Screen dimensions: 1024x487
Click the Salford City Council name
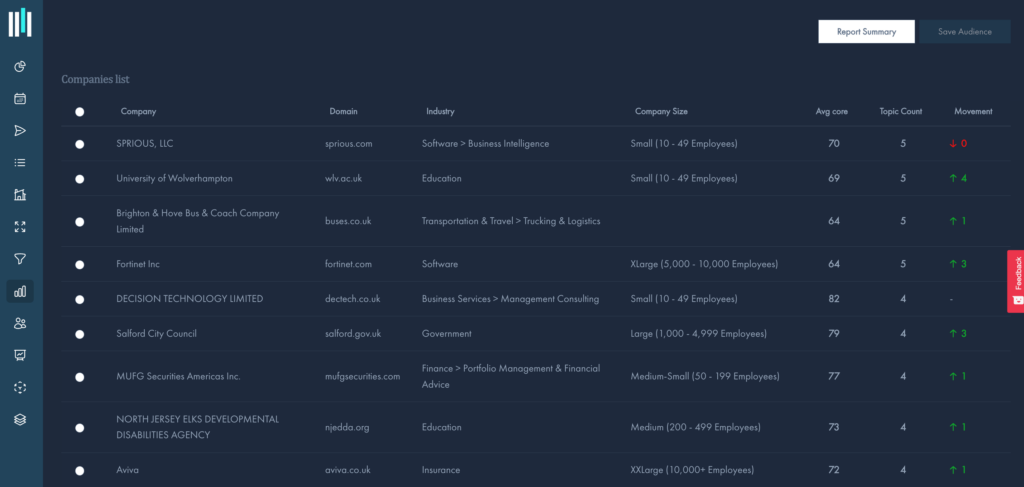click(x=156, y=334)
